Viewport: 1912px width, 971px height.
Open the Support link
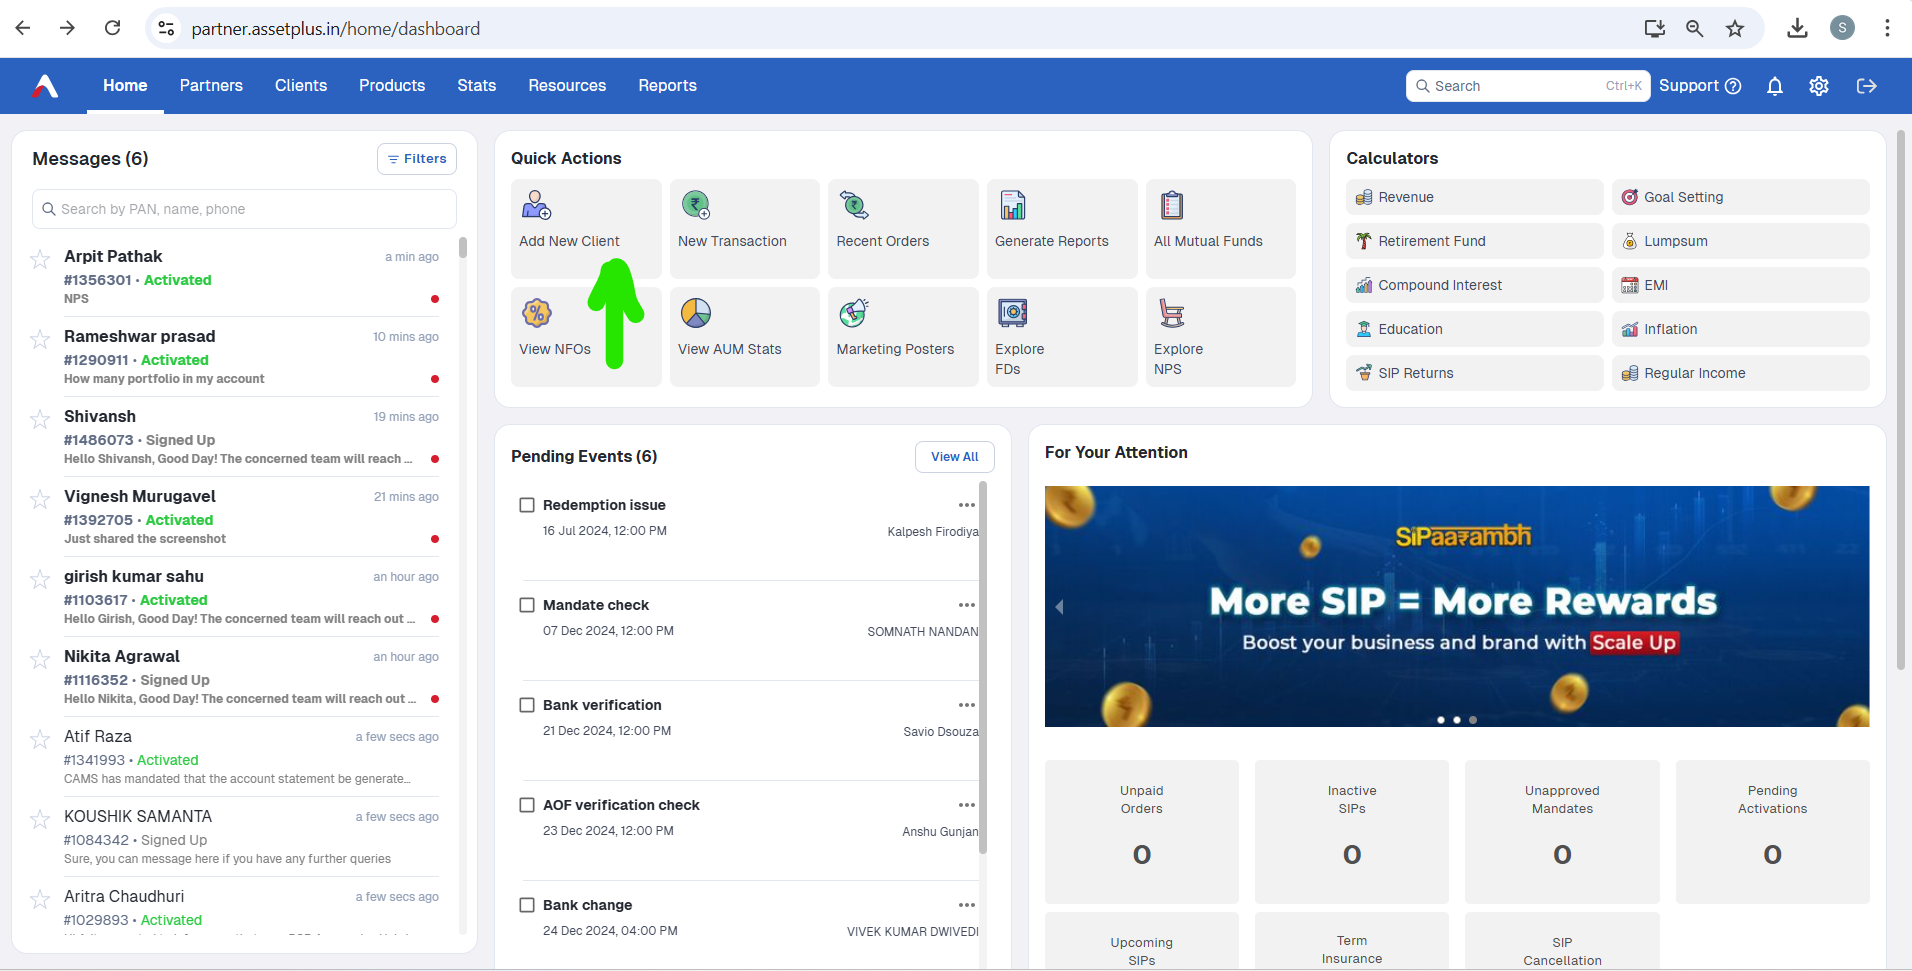click(x=1700, y=86)
